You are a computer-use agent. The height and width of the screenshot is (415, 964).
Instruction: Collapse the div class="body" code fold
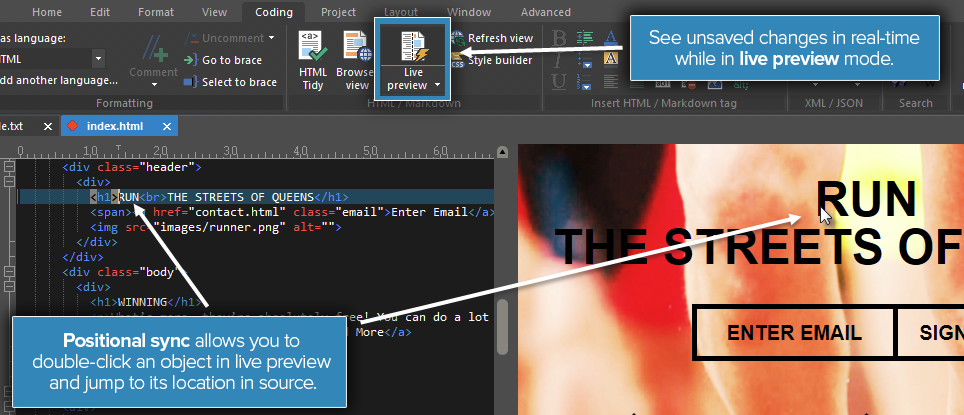[x=9, y=272]
